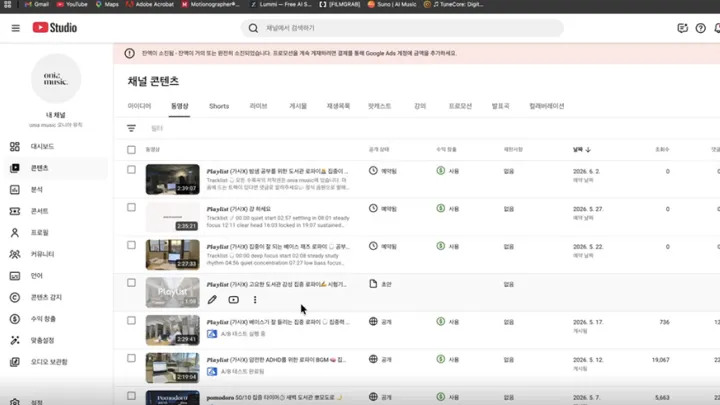Check the Pomodoro video dated 2026. 5. 7.
Screen dimensions: 720x405
[131, 396]
